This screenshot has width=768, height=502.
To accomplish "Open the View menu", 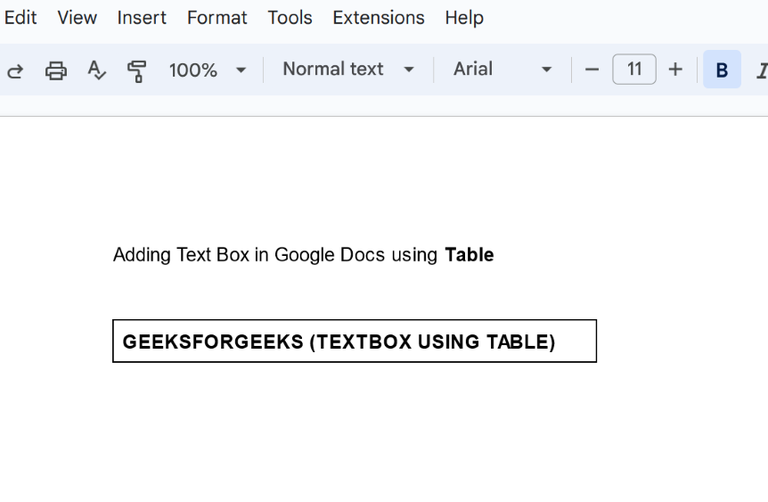I will click(x=77, y=18).
